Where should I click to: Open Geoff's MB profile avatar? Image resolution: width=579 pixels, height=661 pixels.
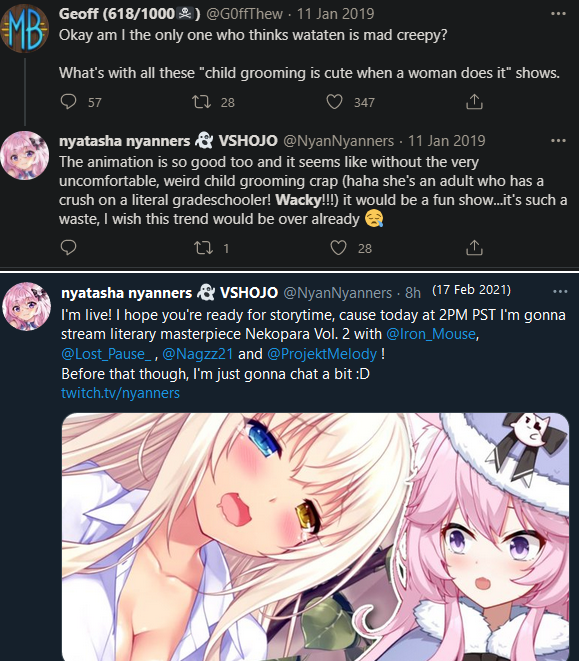pyautogui.click(x=25, y=28)
